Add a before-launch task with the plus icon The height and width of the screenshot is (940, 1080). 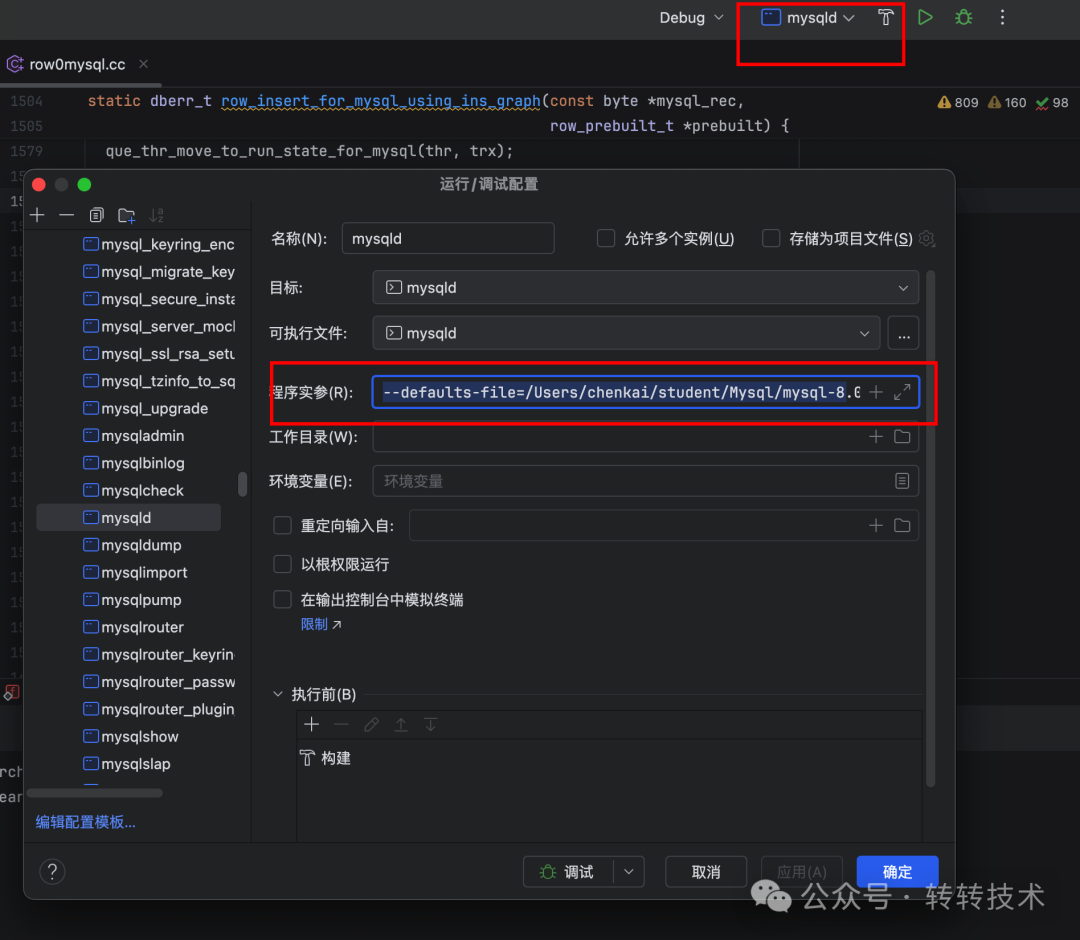coord(311,724)
